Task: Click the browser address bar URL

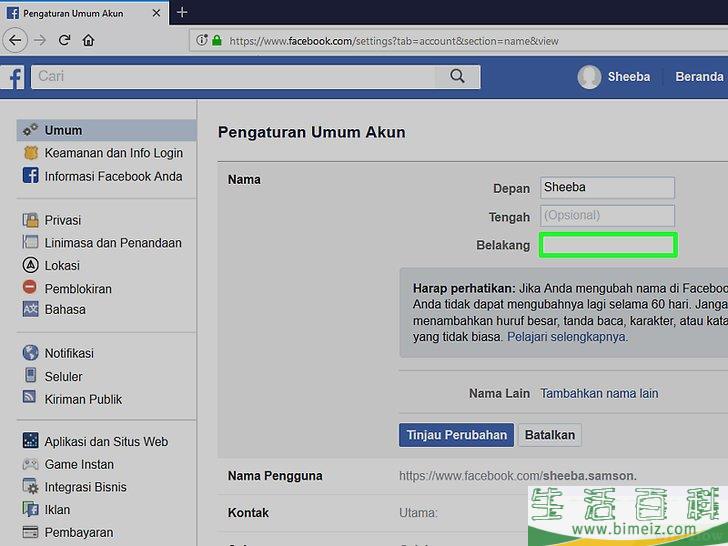Action: click(394, 41)
